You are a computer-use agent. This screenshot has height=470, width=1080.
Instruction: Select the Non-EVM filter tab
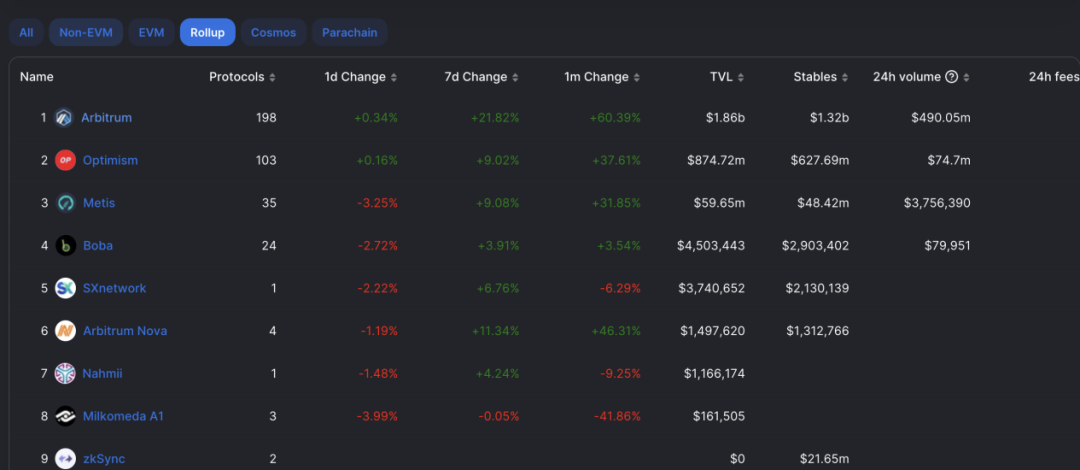point(86,32)
